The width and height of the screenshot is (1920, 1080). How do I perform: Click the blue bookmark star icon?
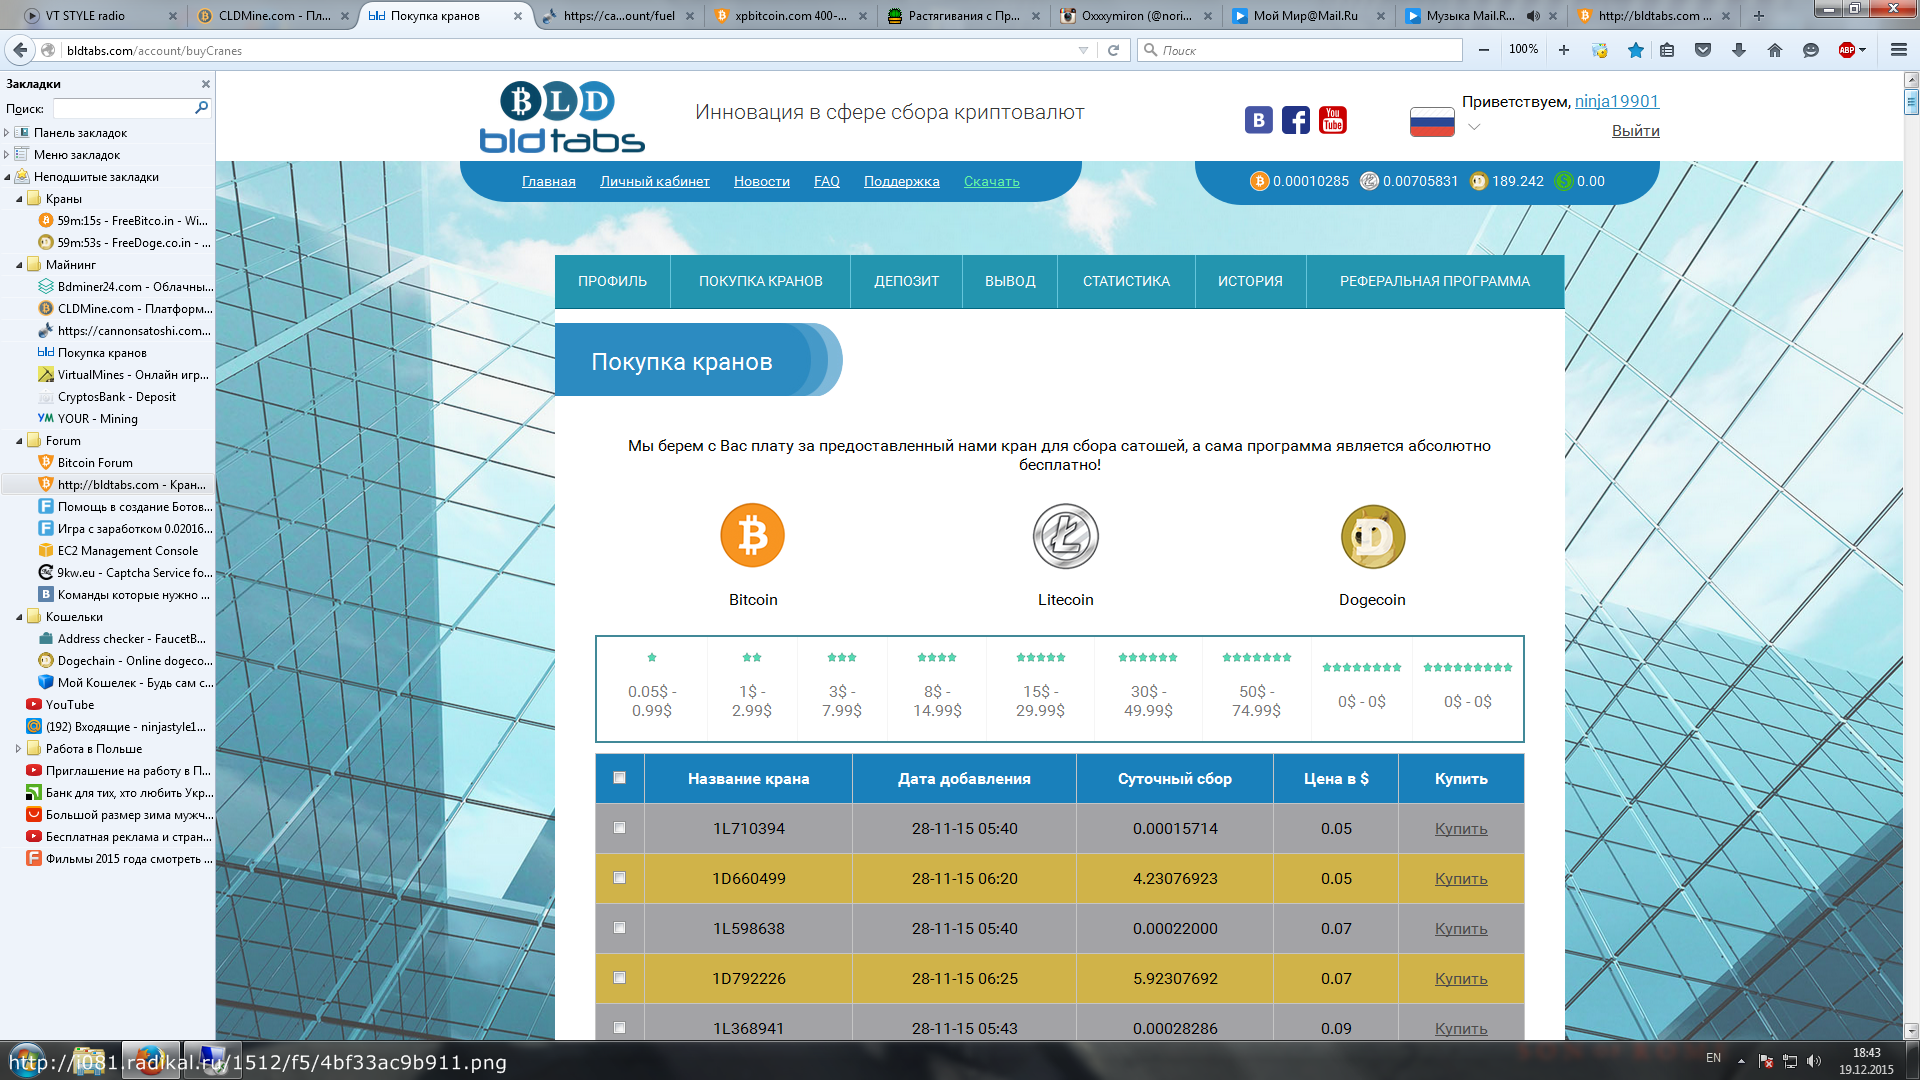click(1636, 50)
